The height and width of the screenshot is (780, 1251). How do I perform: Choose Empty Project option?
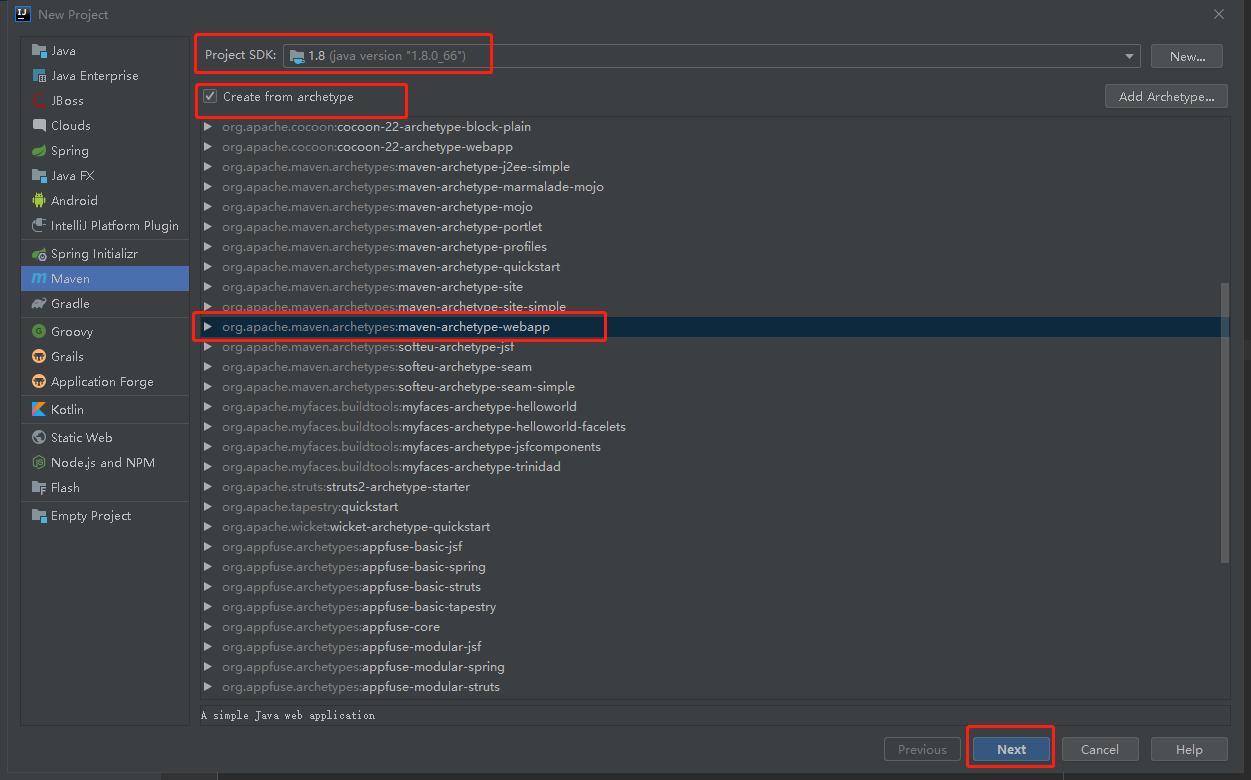(105, 516)
